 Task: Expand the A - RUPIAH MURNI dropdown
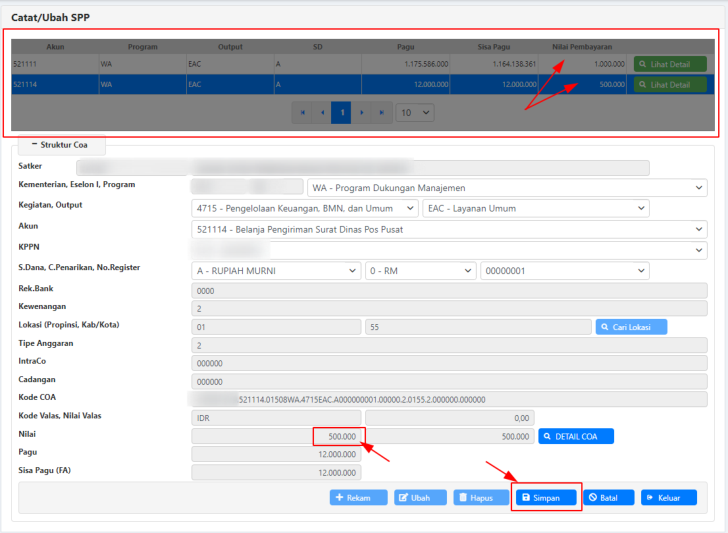coord(275,270)
